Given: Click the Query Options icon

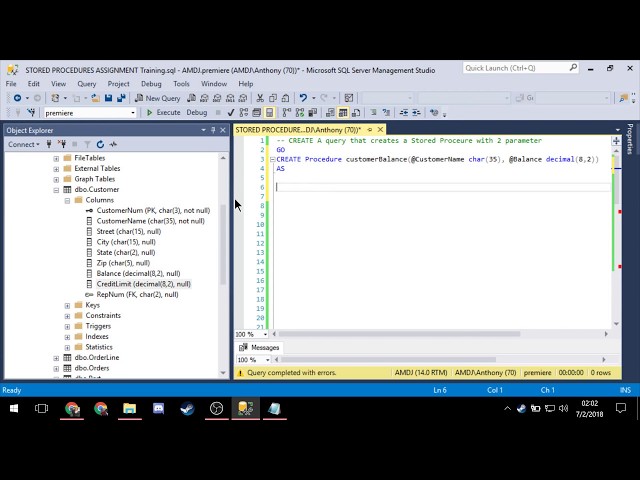Looking at the screenshot, I should click(x=257, y=113).
